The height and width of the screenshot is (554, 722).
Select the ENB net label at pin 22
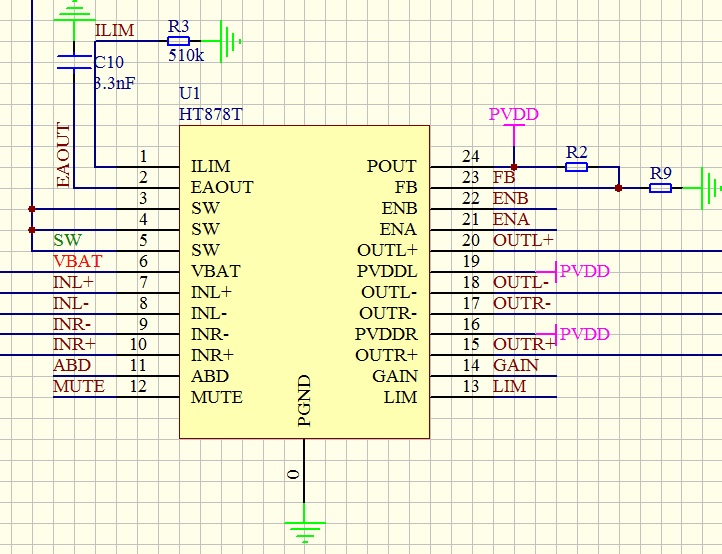(510, 199)
